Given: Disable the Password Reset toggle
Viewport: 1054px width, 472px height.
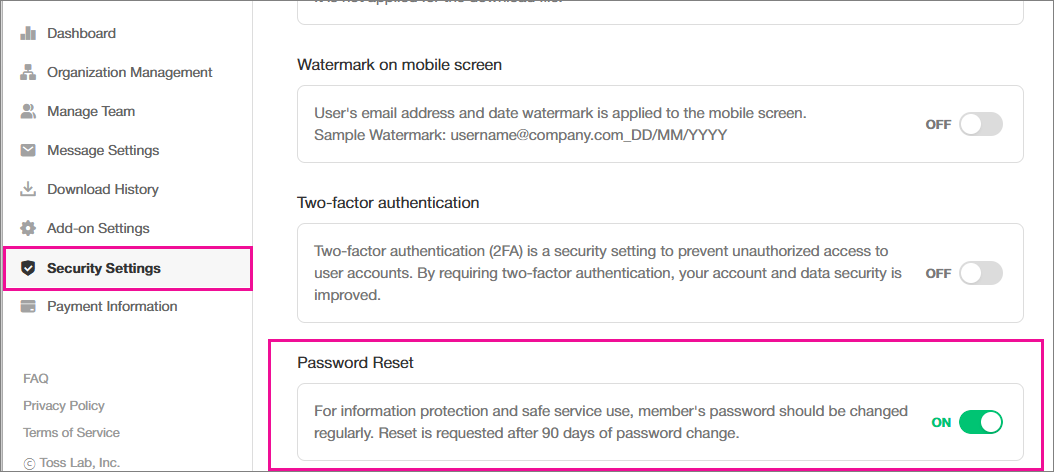Looking at the screenshot, I should pyautogui.click(x=980, y=422).
